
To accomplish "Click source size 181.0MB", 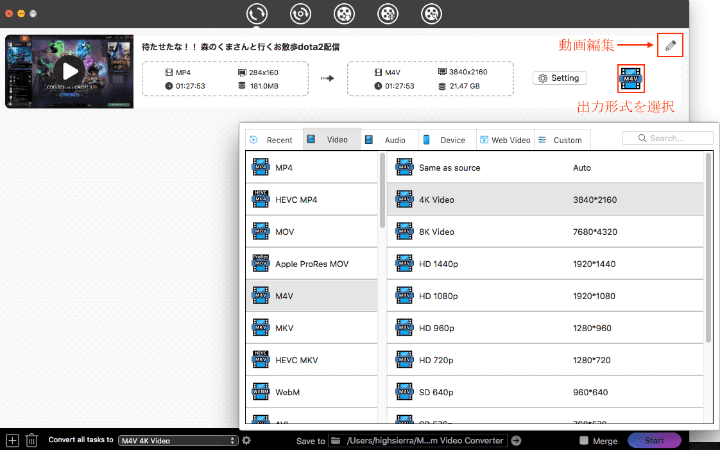I will (x=264, y=86).
